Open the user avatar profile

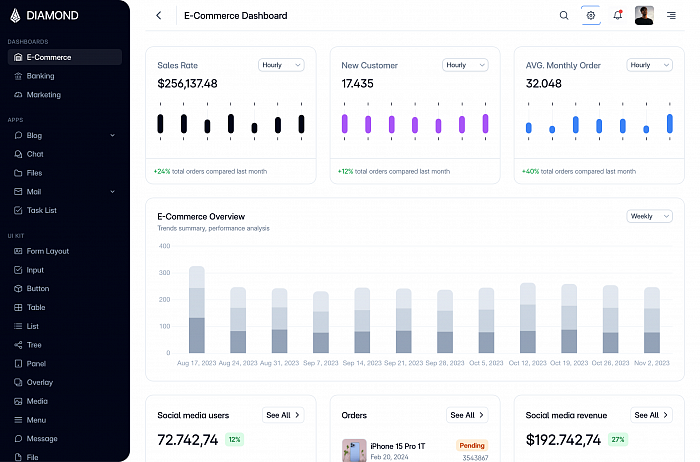click(644, 16)
